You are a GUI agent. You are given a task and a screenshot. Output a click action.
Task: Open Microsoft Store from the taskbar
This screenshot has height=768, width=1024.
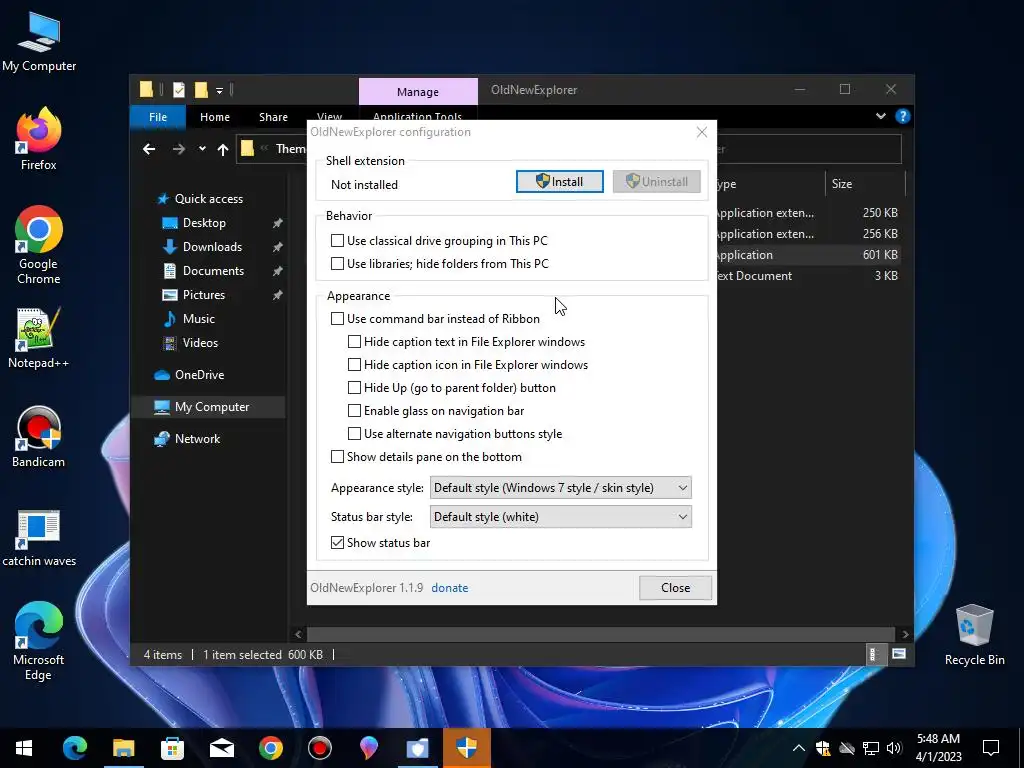(172, 748)
